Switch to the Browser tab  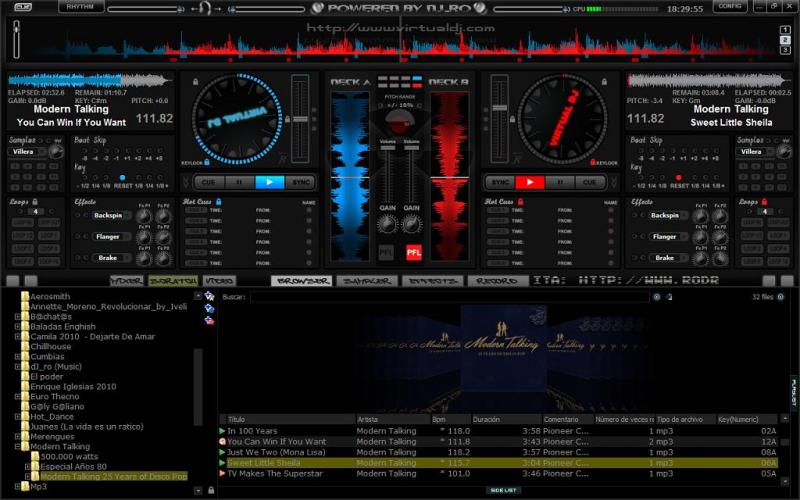coord(302,281)
